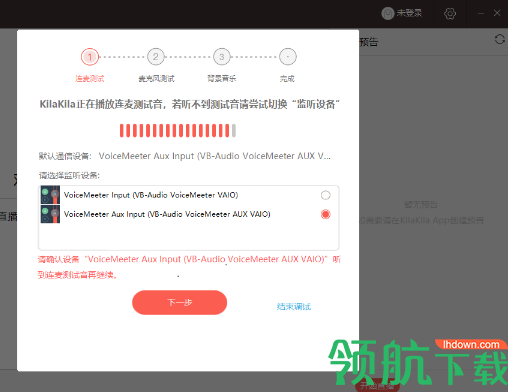Minimize the KilaKila window
This screenshot has width=508, height=392.
pyautogui.click(x=481, y=14)
